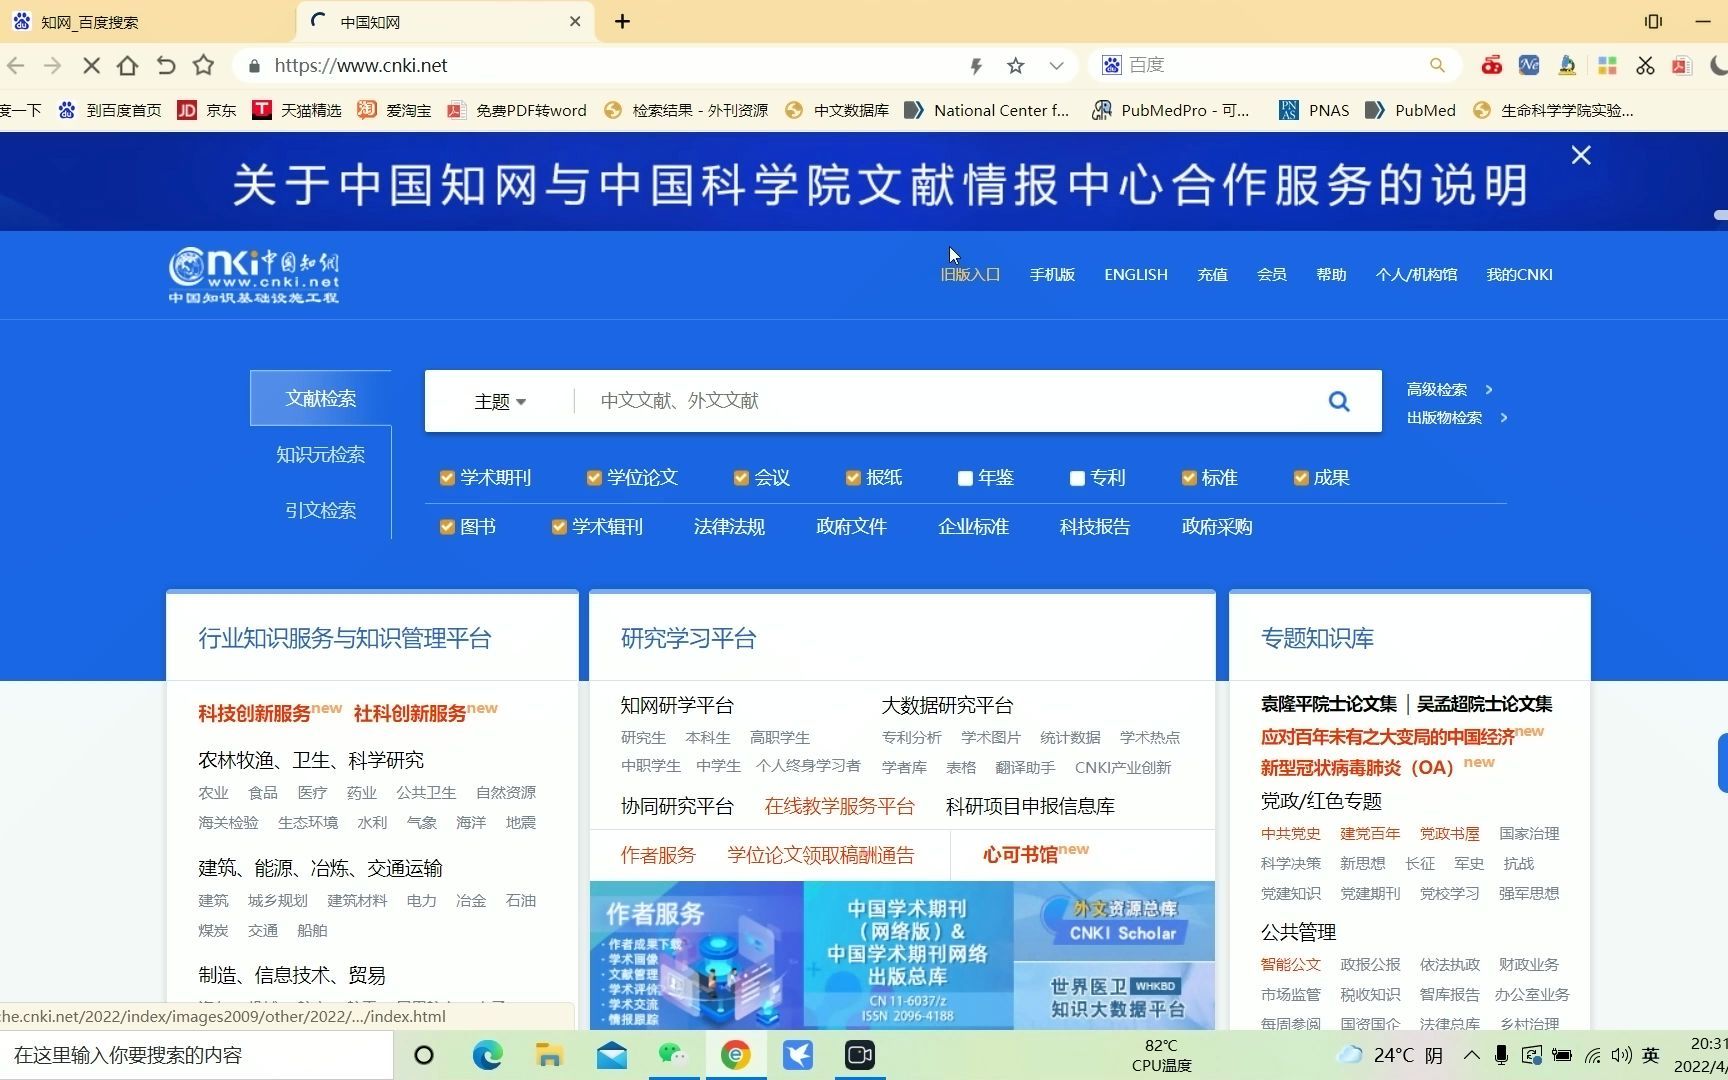
Task: Click the 旧版入口 link
Action: [969, 274]
